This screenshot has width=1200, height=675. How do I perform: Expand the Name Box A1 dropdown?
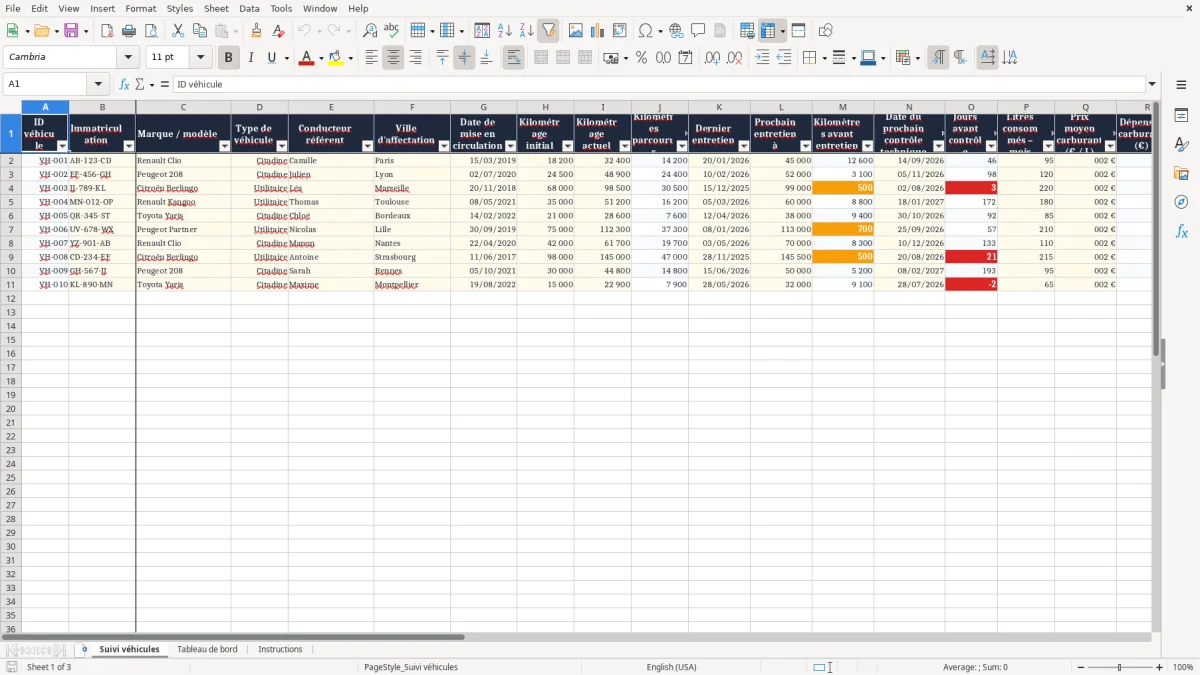pos(98,84)
